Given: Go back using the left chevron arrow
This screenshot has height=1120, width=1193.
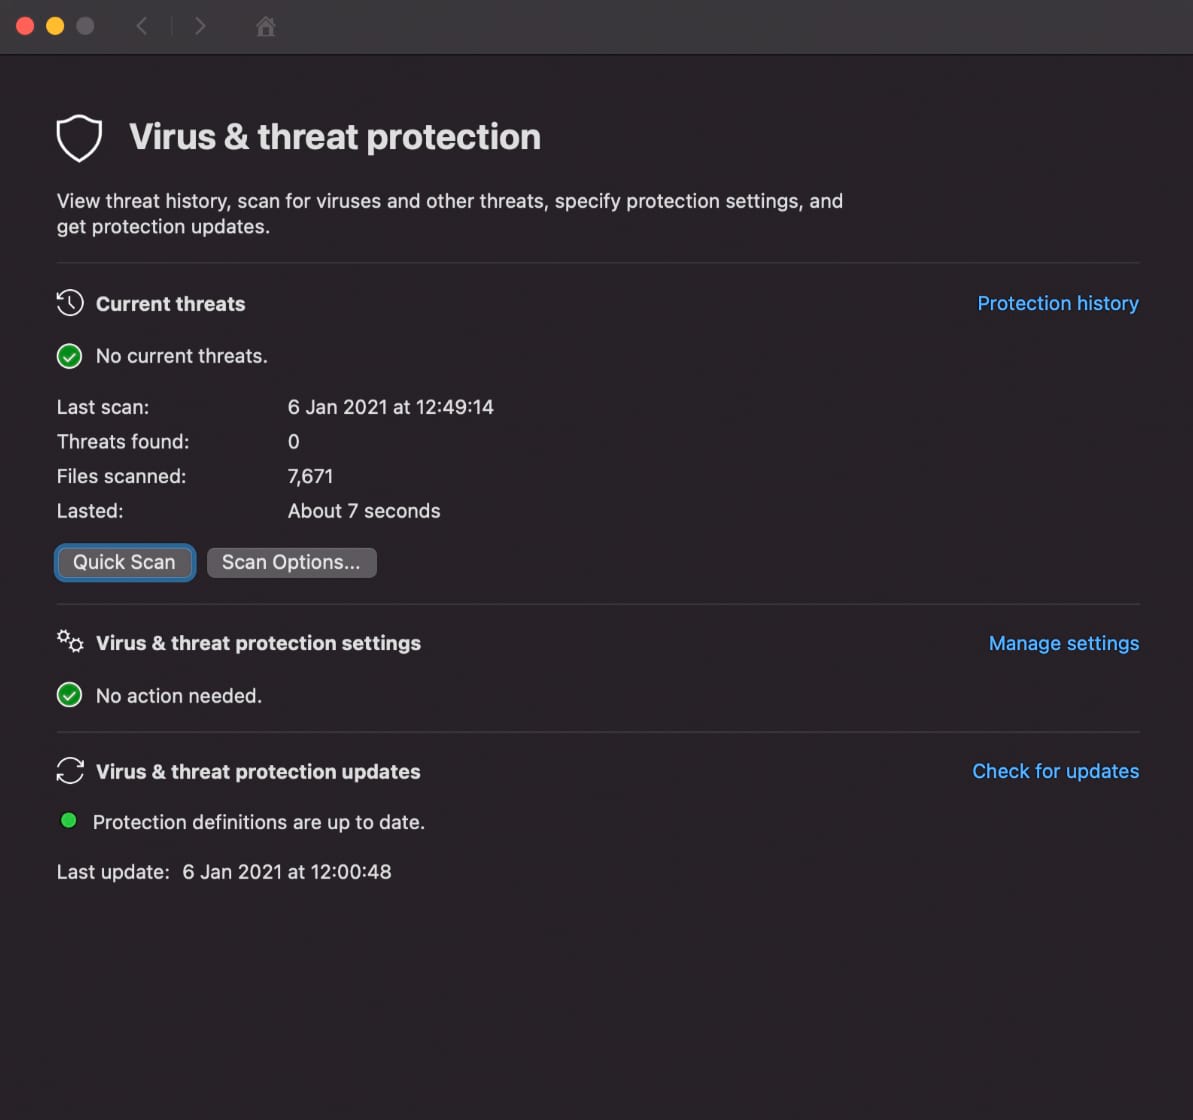Looking at the screenshot, I should [142, 27].
